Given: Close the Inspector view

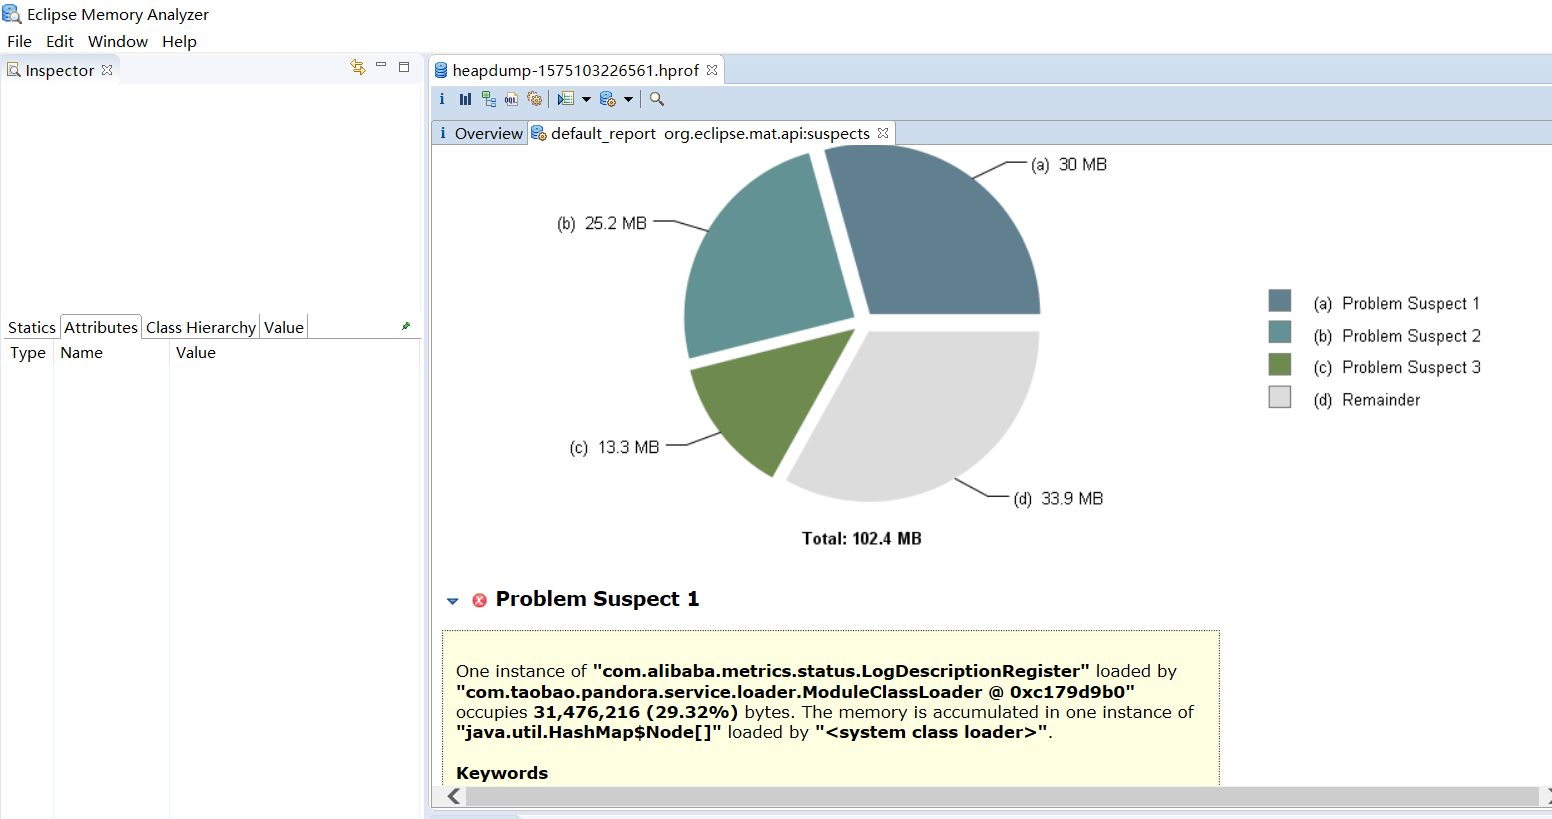Looking at the screenshot, I should (x=107, y=70).
